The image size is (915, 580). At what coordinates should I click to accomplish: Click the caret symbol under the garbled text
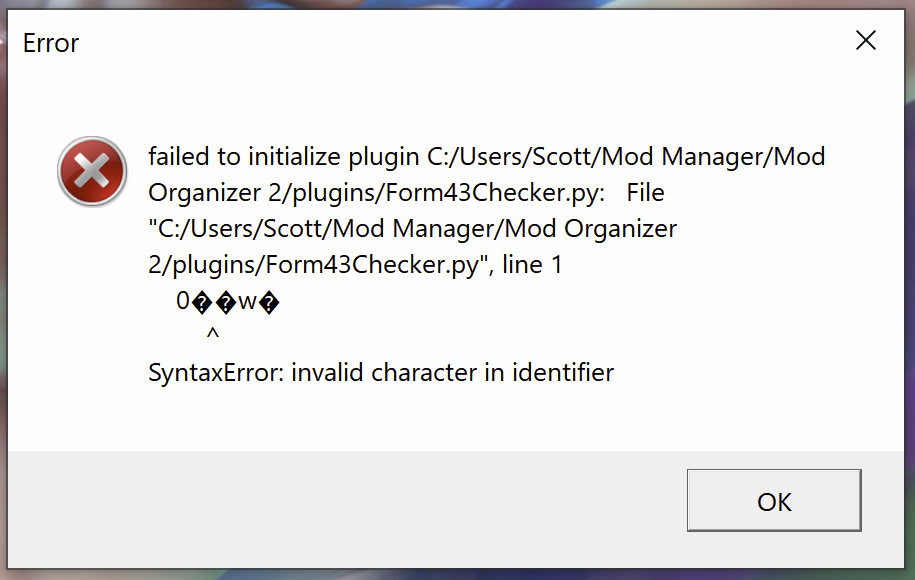click(212, 333)
